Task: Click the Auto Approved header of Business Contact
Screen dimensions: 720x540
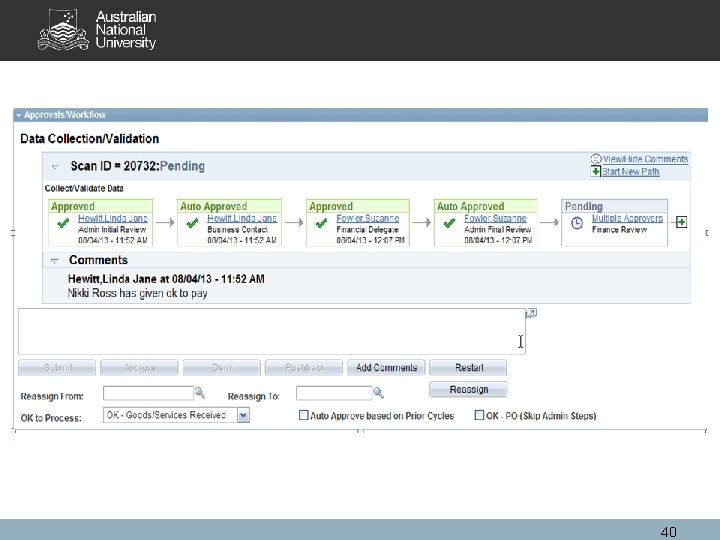Action: tap(229, 206)
